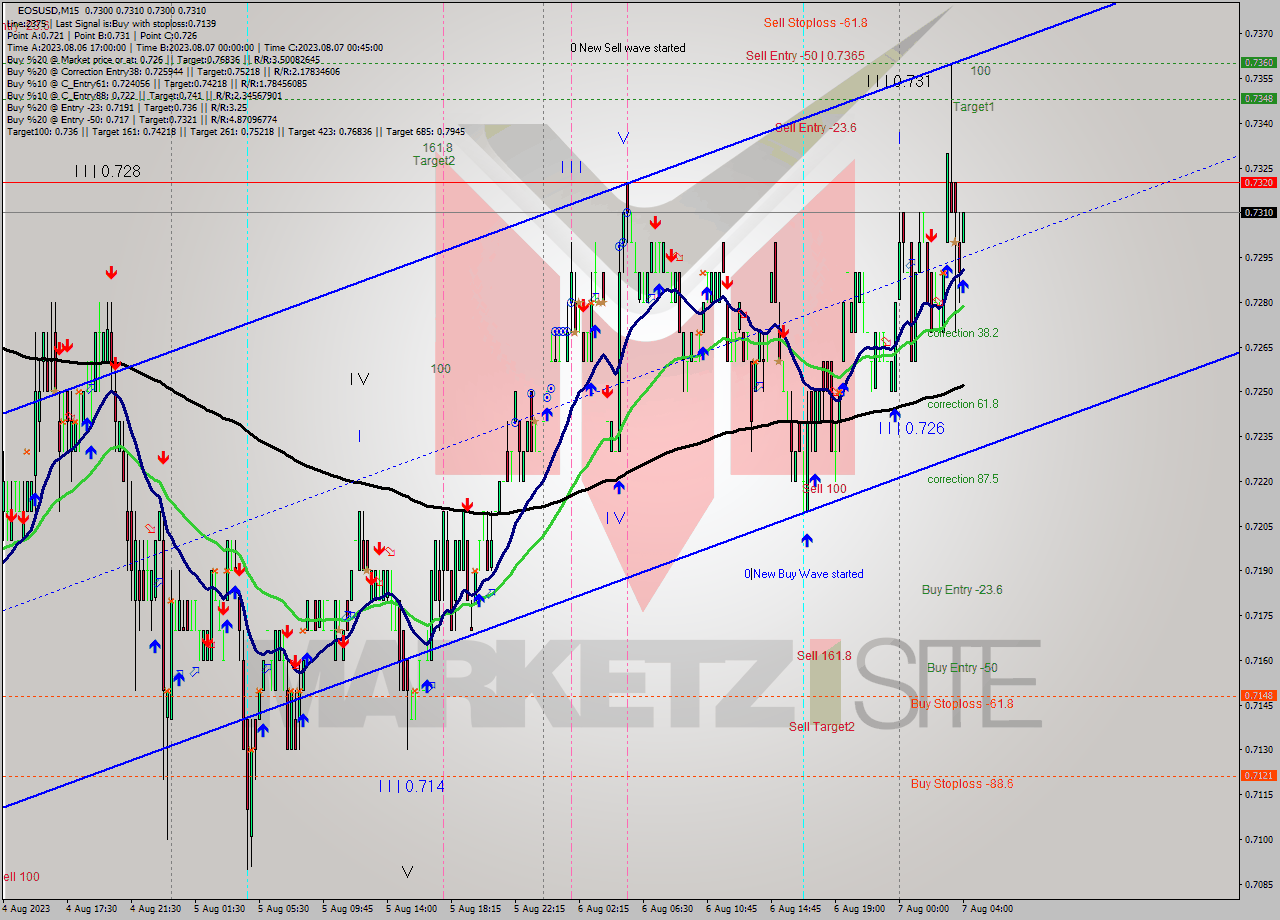The height and width of the screenshot is (920, 1280).
Task: Select the green 'Target1' label
Action: point(973,106)
